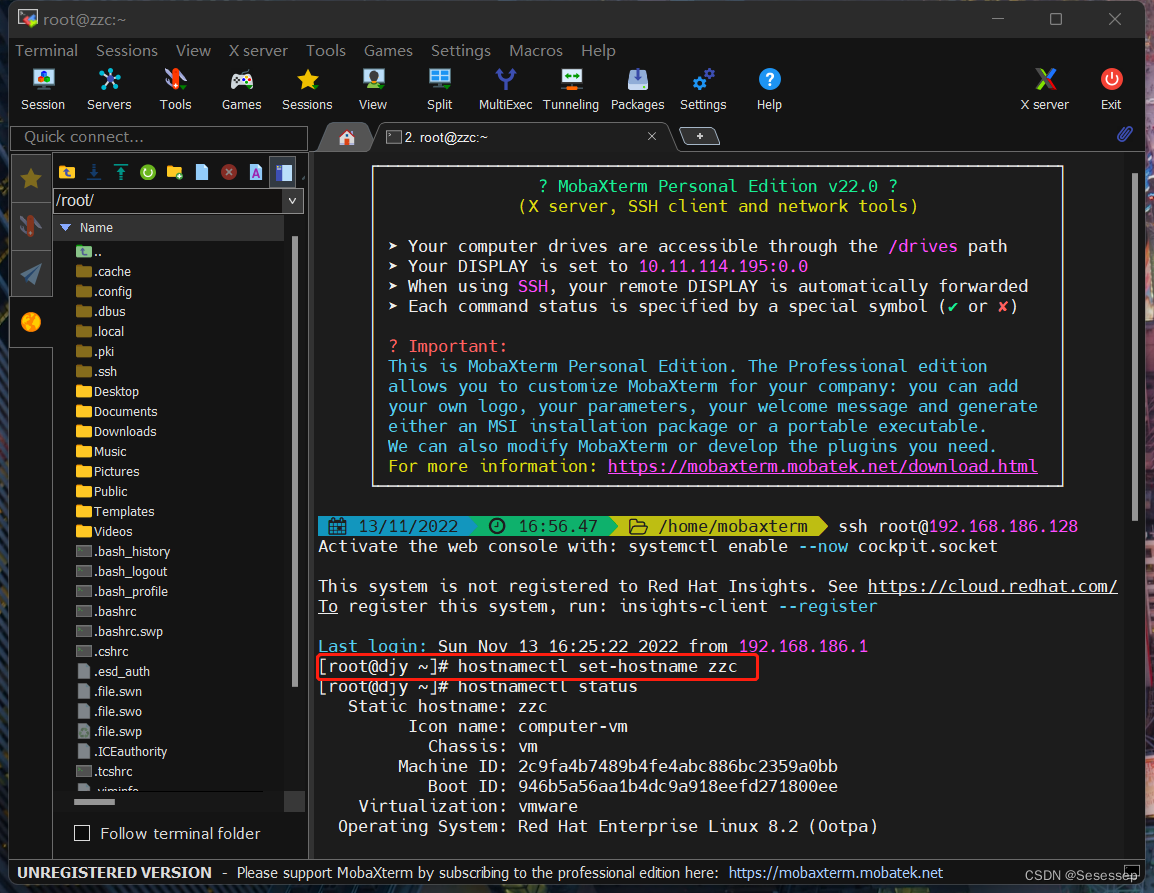Open the Macros menu
This screenshot has width=1154, height=893.
536,51
